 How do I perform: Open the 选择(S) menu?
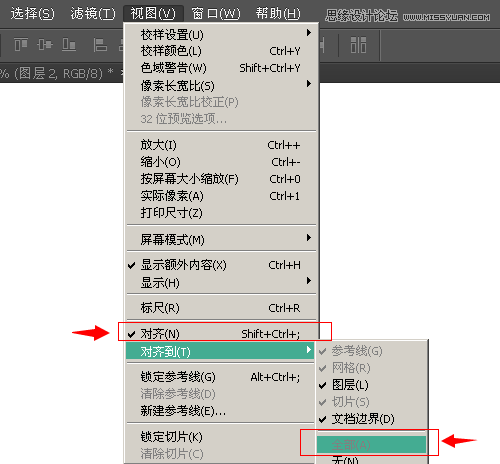(33, 14)
